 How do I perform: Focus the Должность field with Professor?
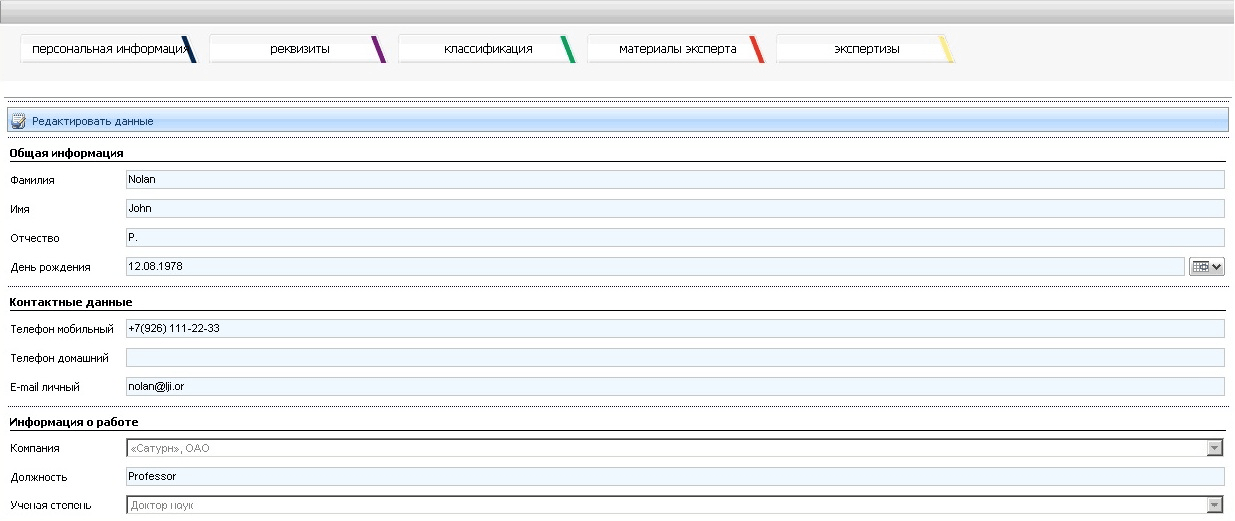coord(675,477)
